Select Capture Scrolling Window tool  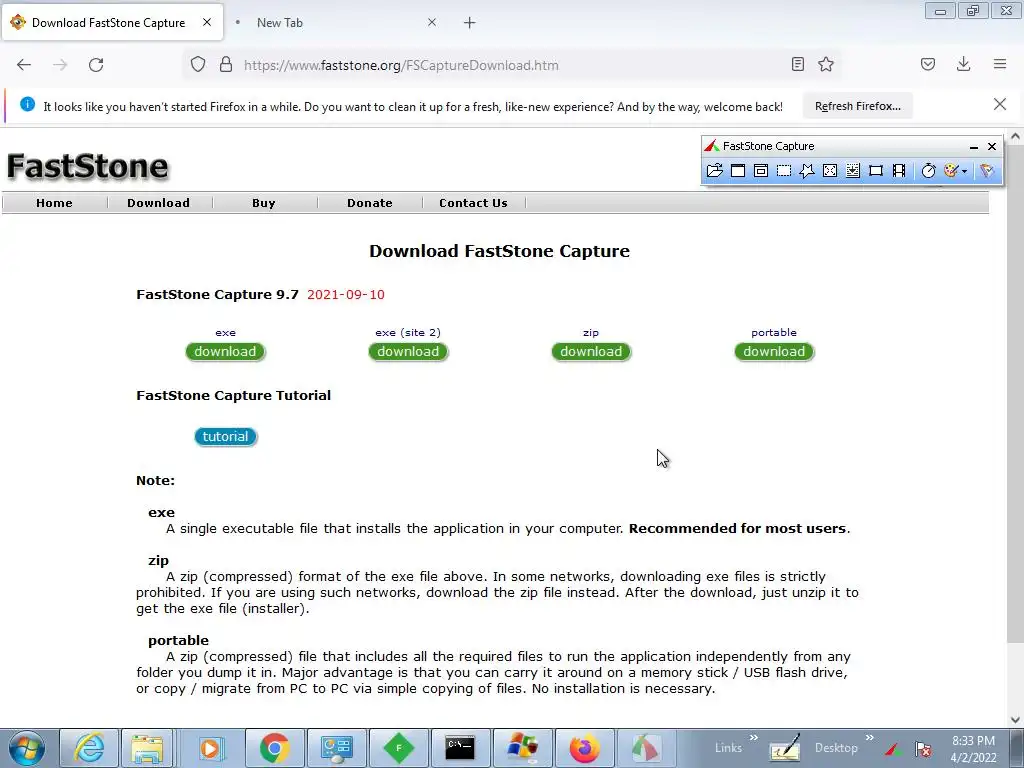point(853,170)
